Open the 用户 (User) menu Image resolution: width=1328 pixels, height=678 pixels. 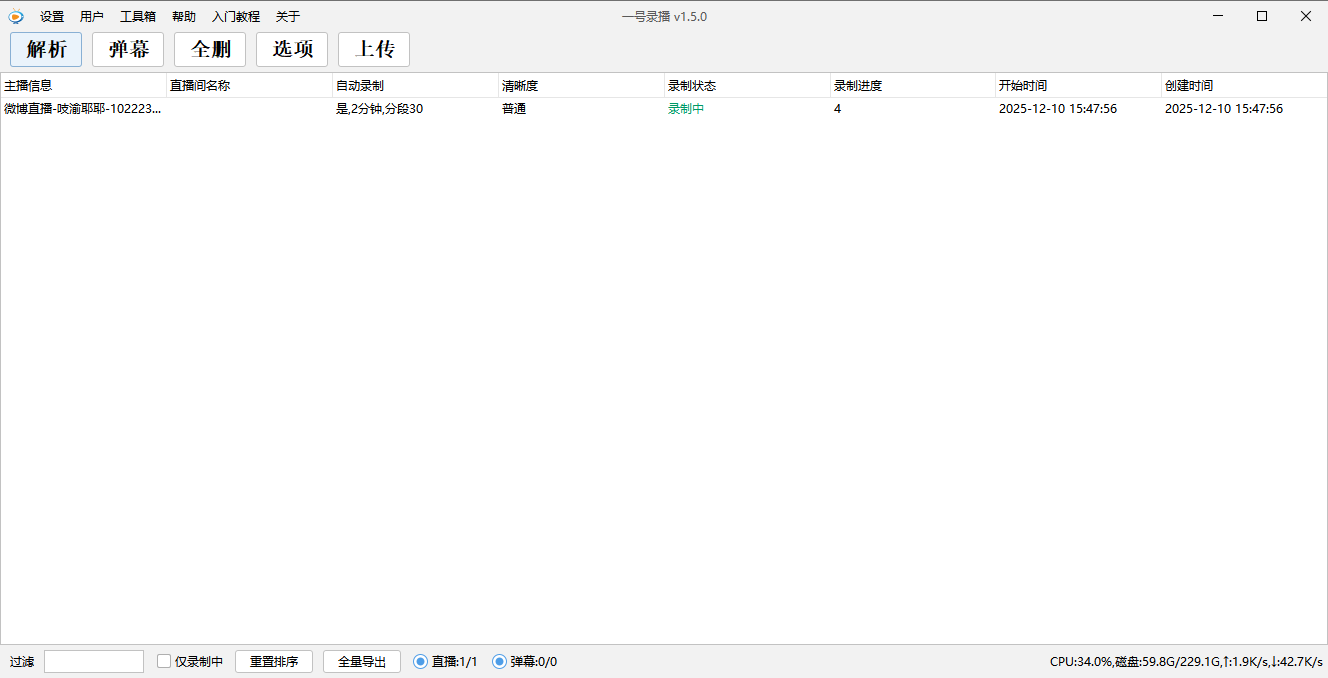[92, 16]
